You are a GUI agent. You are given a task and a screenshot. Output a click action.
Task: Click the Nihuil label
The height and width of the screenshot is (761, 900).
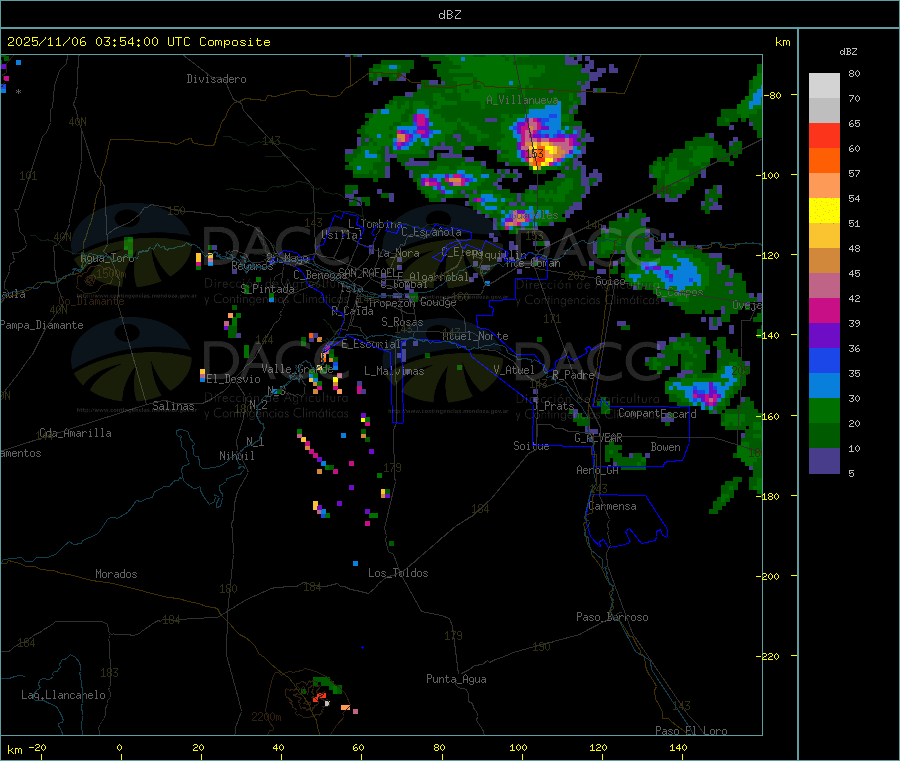(x=237, y=456)
